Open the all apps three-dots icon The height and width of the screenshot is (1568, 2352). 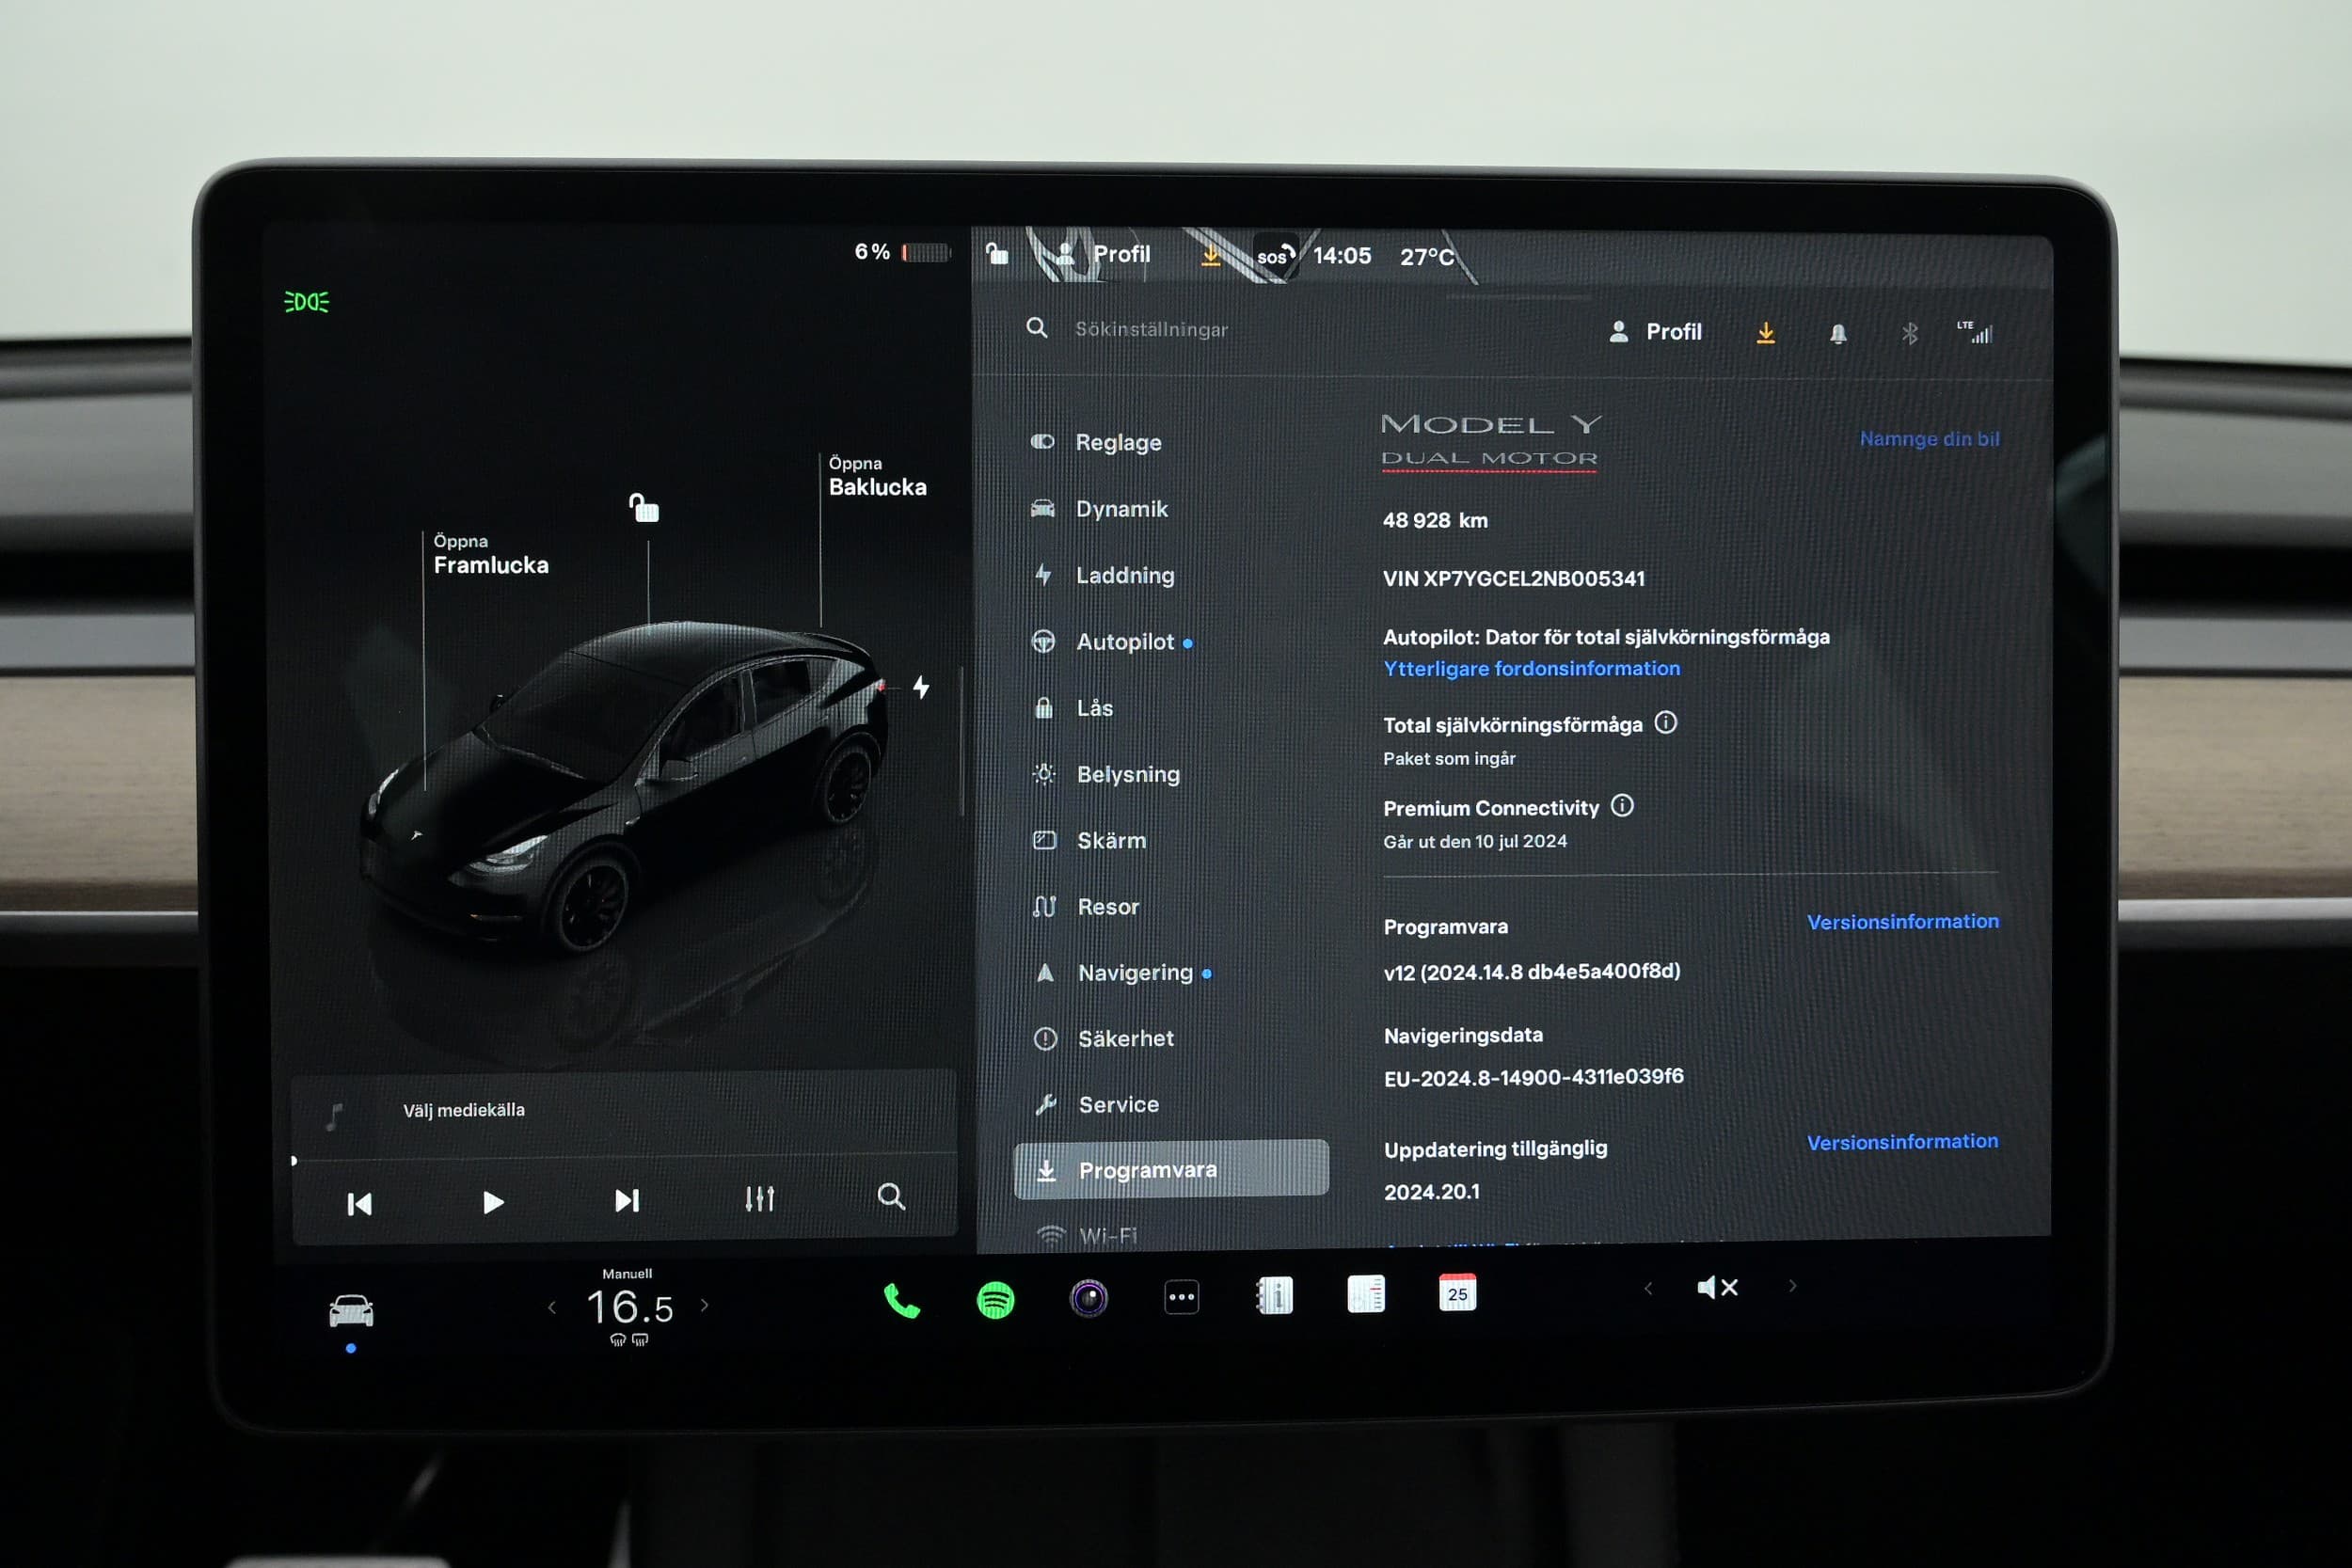(x=1182, y=1298)
